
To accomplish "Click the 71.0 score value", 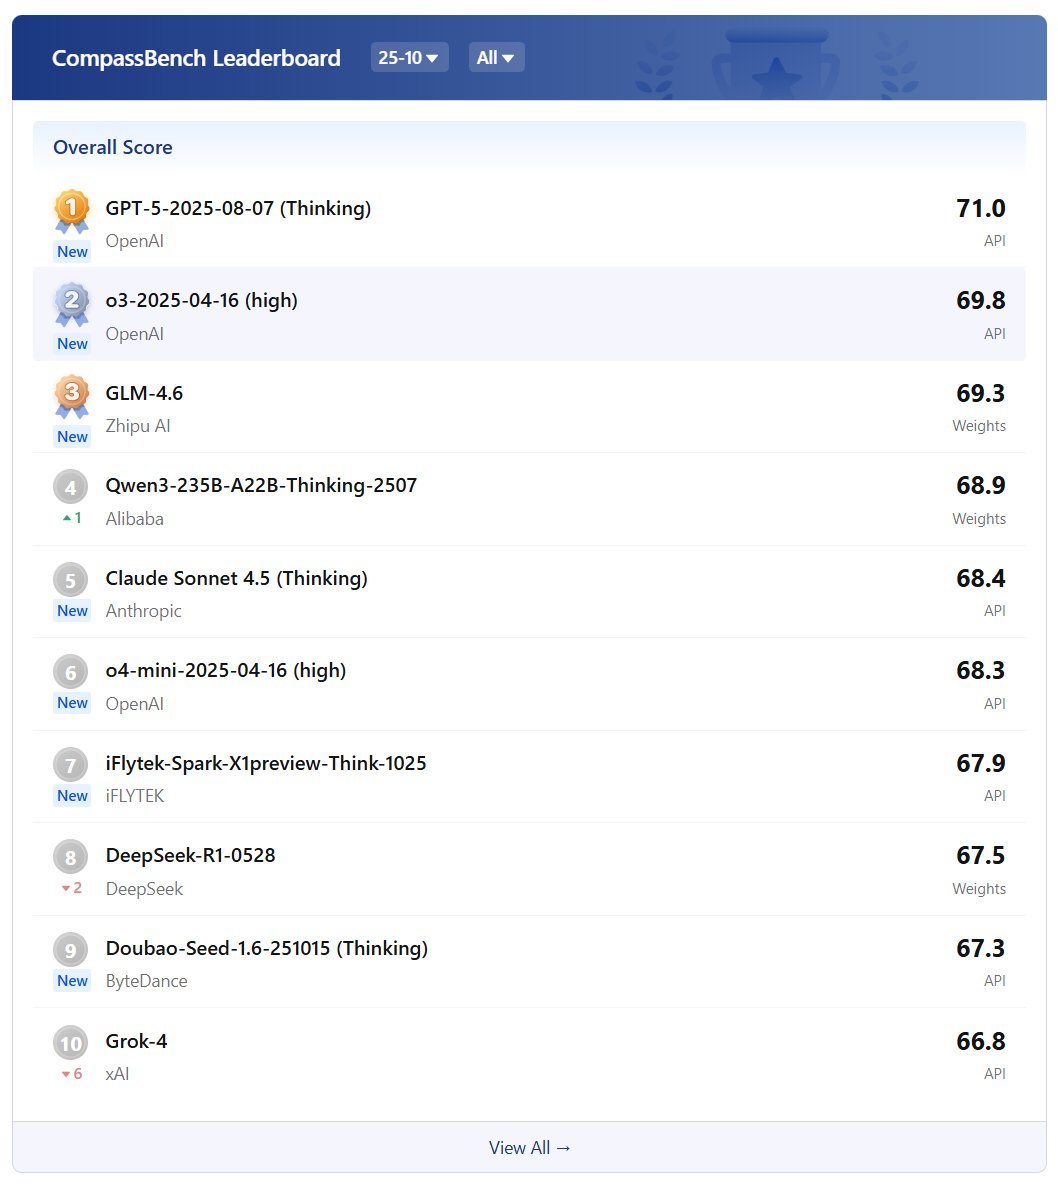I will pyautogui.click(x=981, y=209).
